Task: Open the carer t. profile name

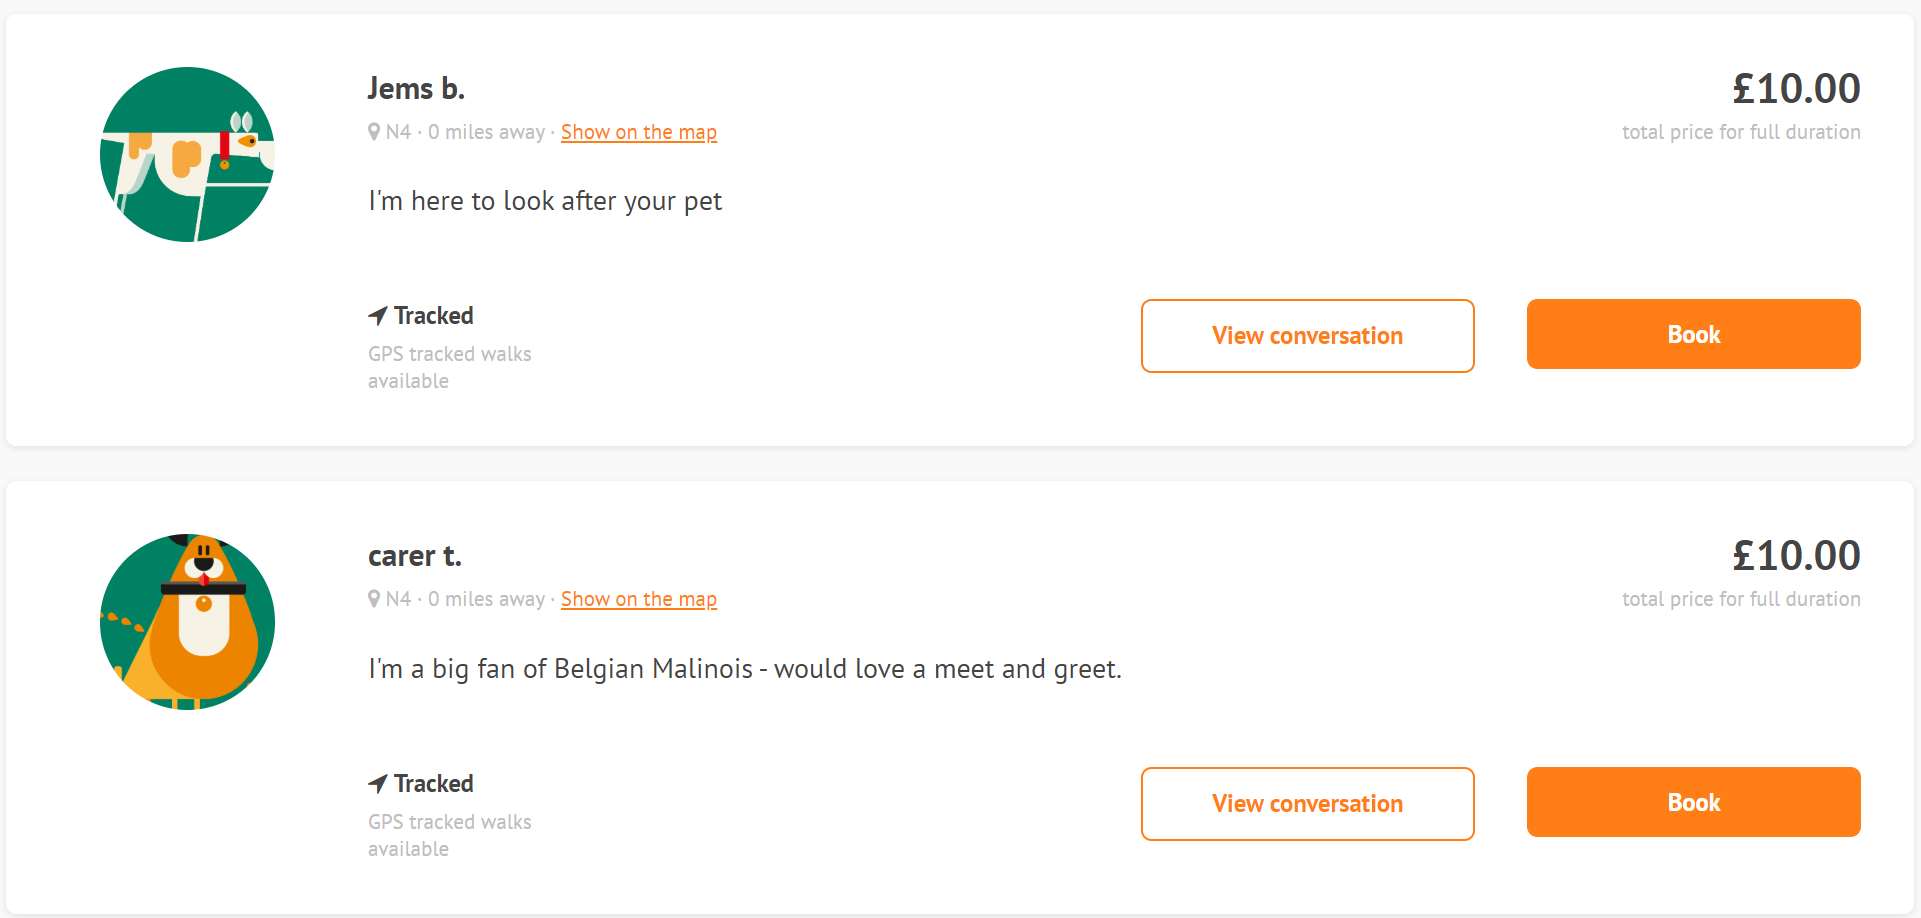Action: pyautogui.click(x=415, y=556)
